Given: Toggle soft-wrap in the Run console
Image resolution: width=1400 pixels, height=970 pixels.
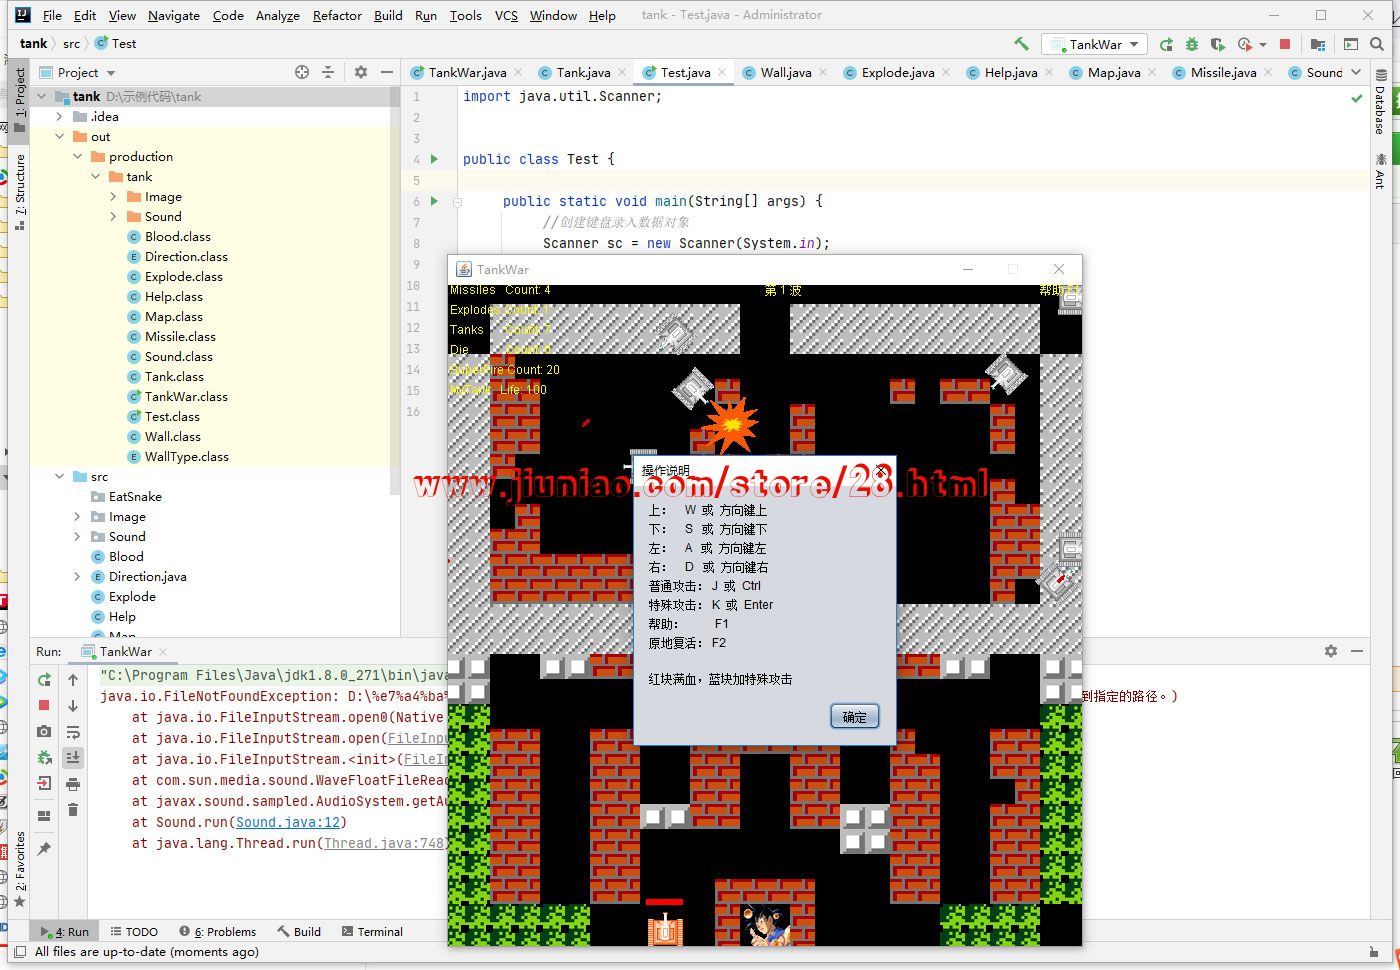Looking at the screenshot, I should (x=73, y=732).
